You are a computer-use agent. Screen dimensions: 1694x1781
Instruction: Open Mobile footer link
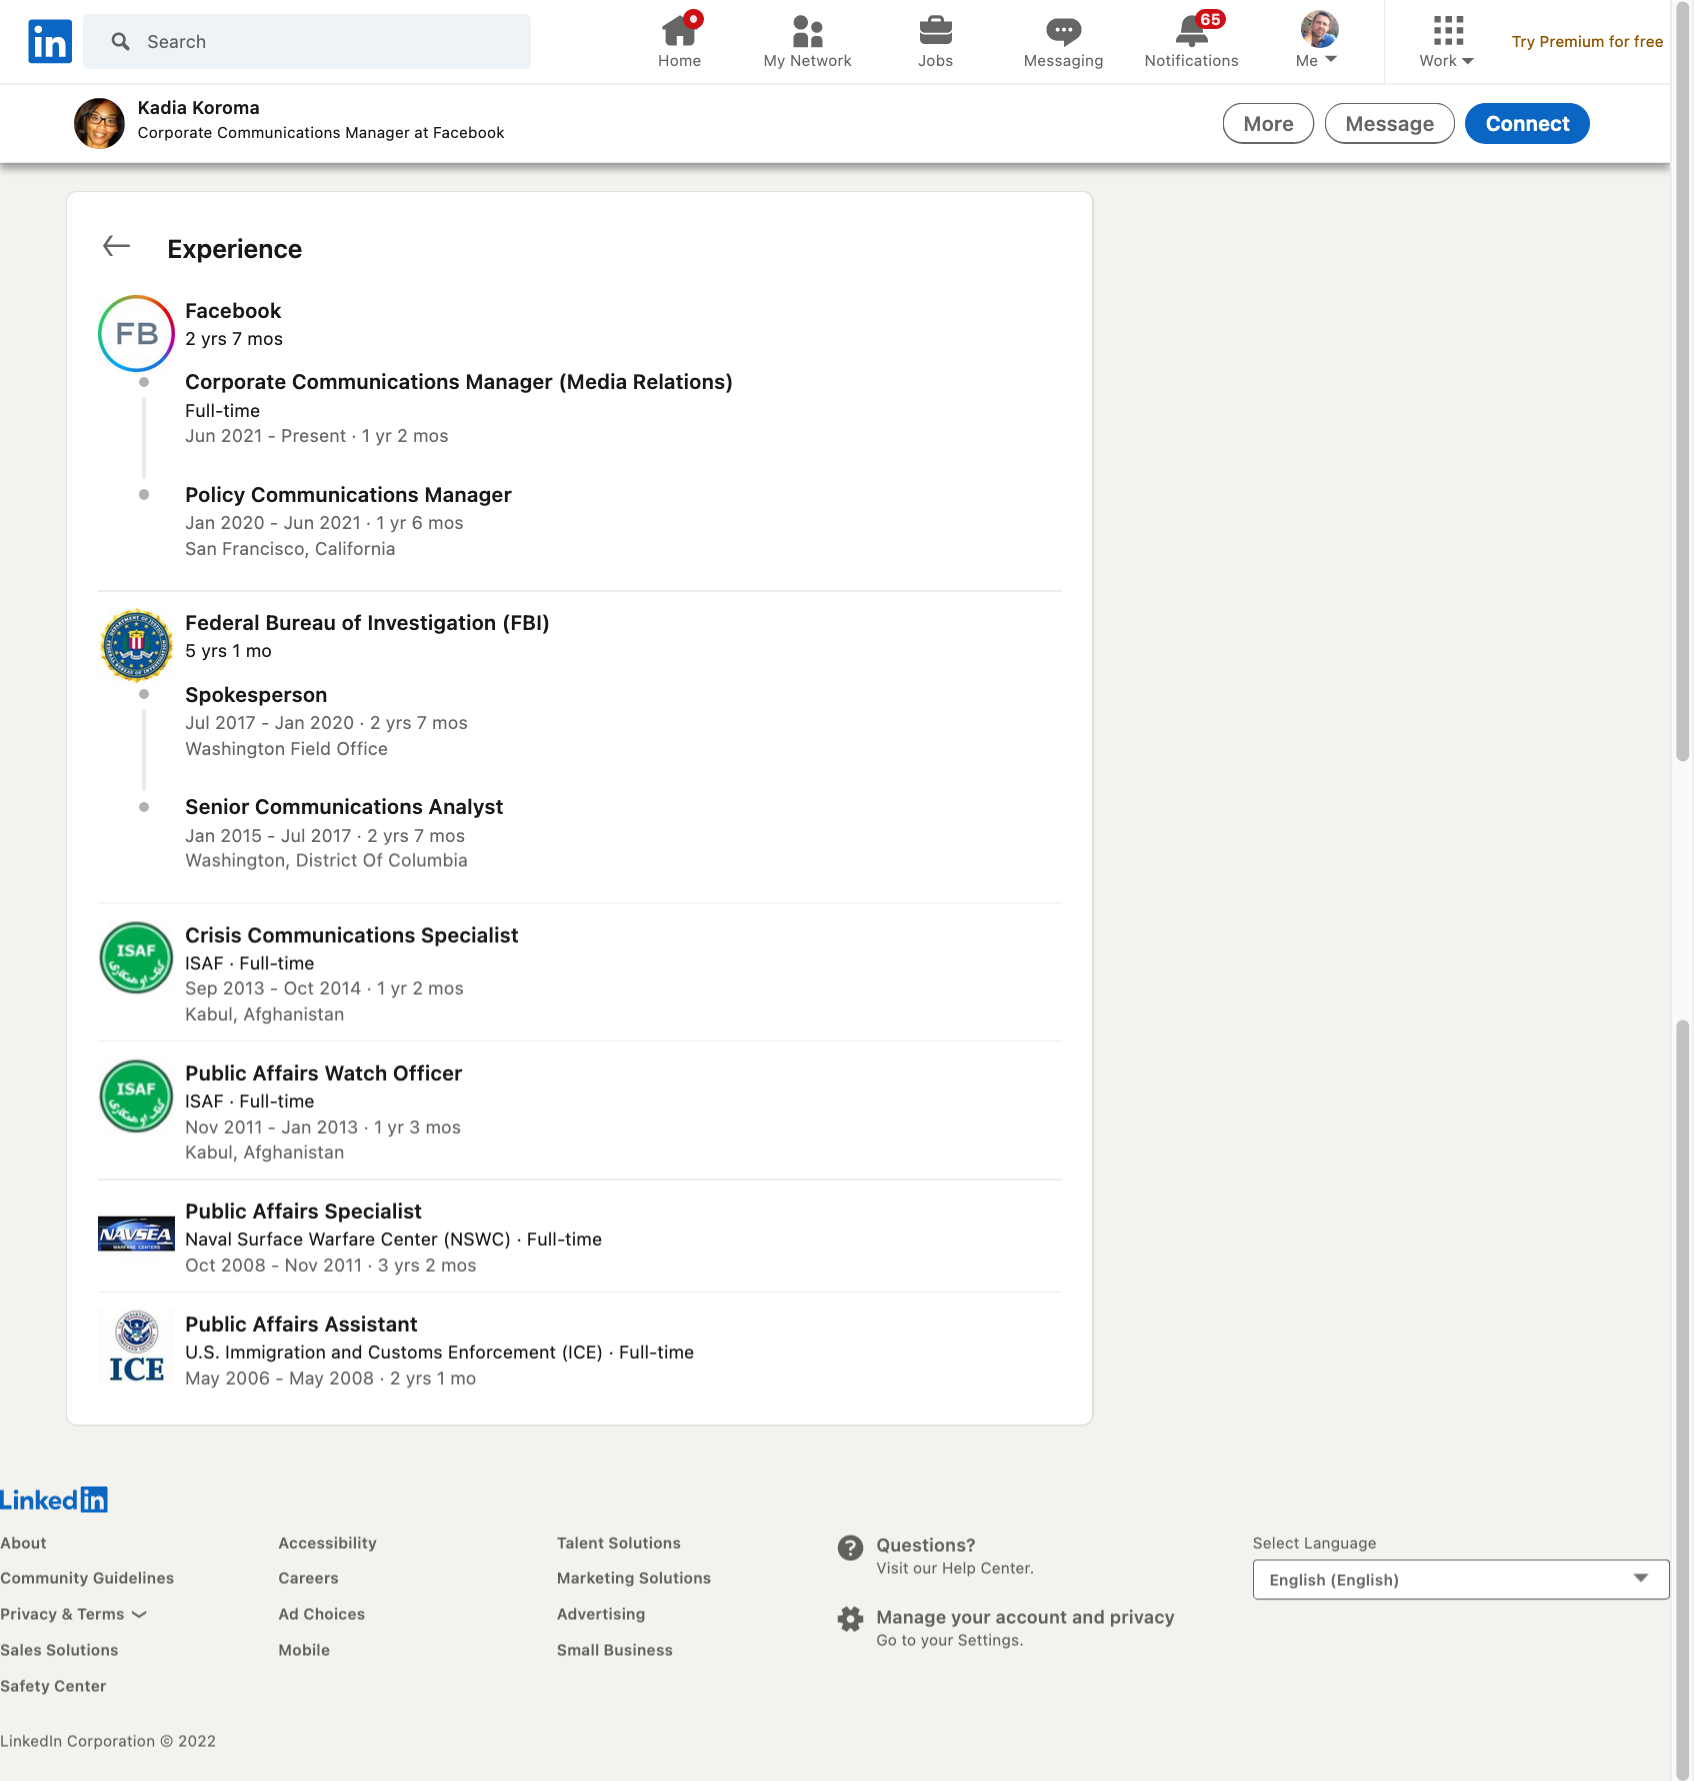coord(304,1650)
